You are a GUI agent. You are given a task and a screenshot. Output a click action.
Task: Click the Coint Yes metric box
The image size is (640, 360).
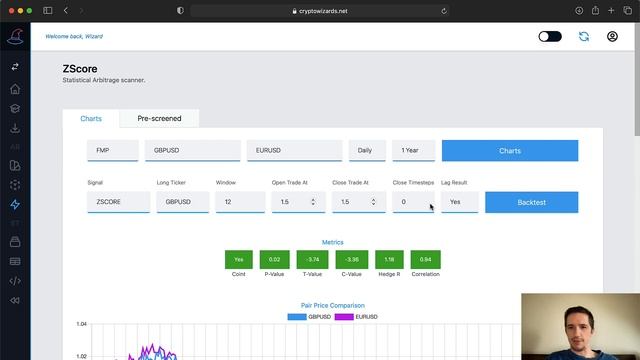239,260
